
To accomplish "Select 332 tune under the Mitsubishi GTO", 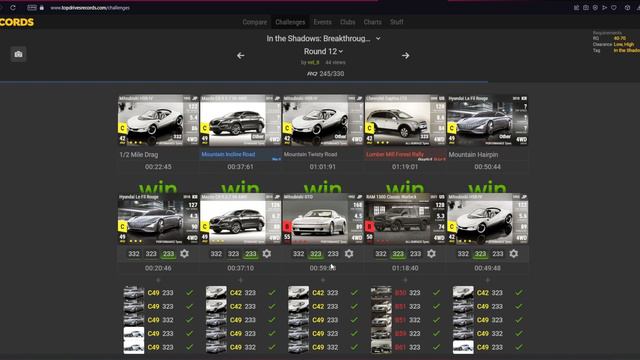I will [x=298, y=253].
